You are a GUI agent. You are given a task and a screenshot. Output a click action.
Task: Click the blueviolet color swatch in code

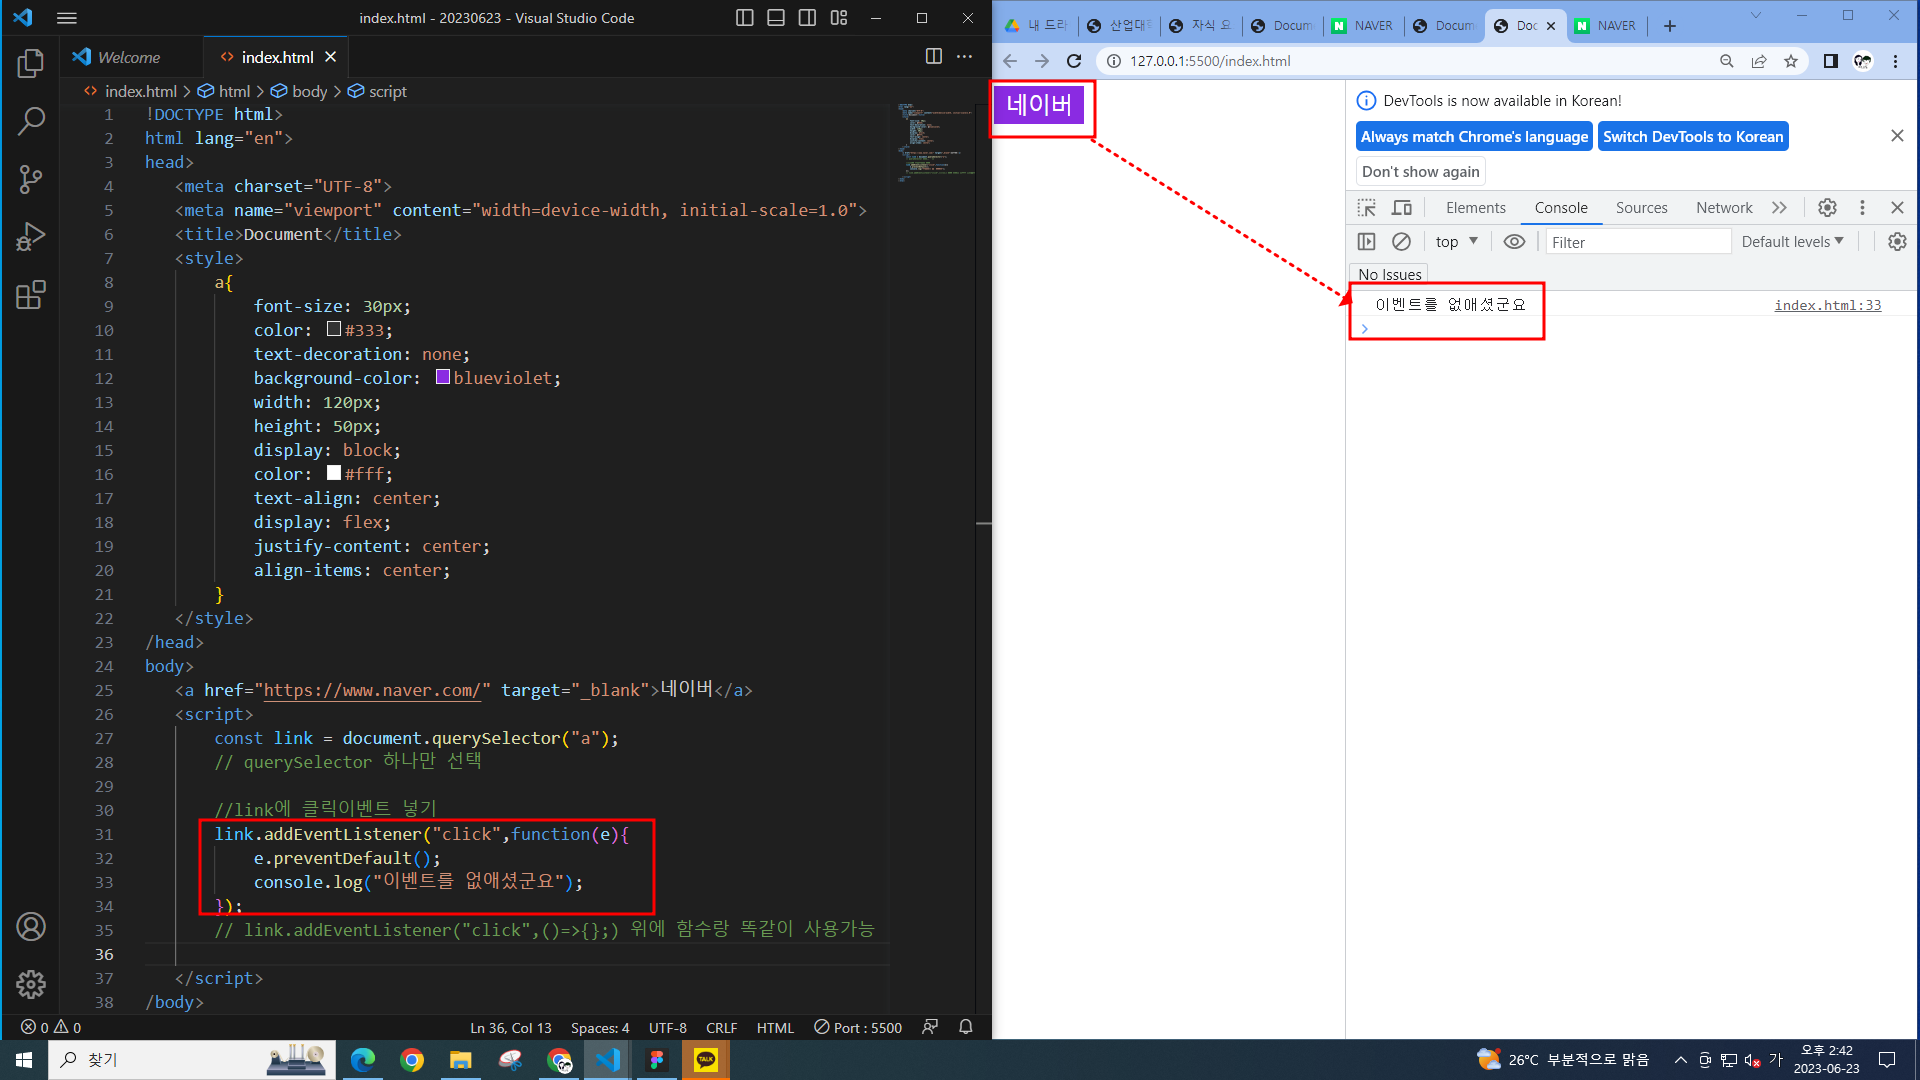click(443, 377)
